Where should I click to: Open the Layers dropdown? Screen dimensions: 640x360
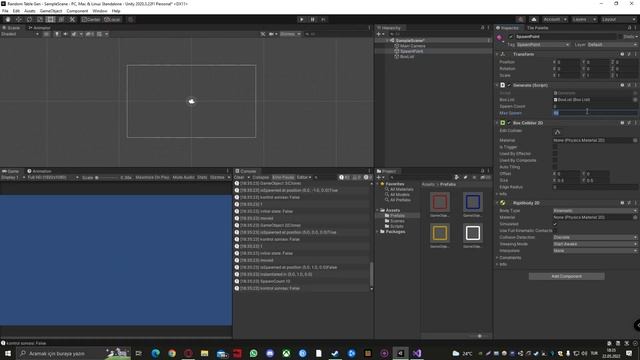pyautogui.click(x=584, y=19)
